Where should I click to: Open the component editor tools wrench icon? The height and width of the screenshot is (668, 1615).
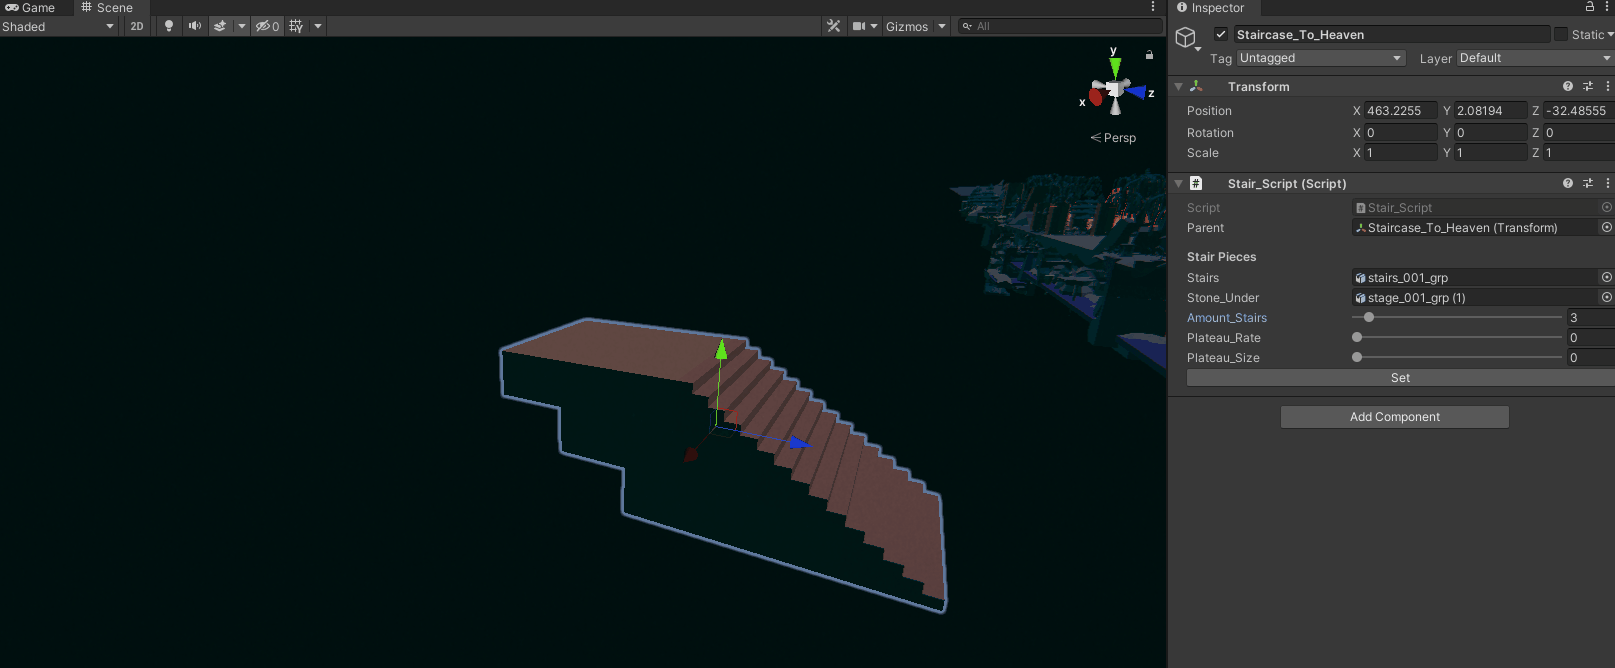point(833,26)
